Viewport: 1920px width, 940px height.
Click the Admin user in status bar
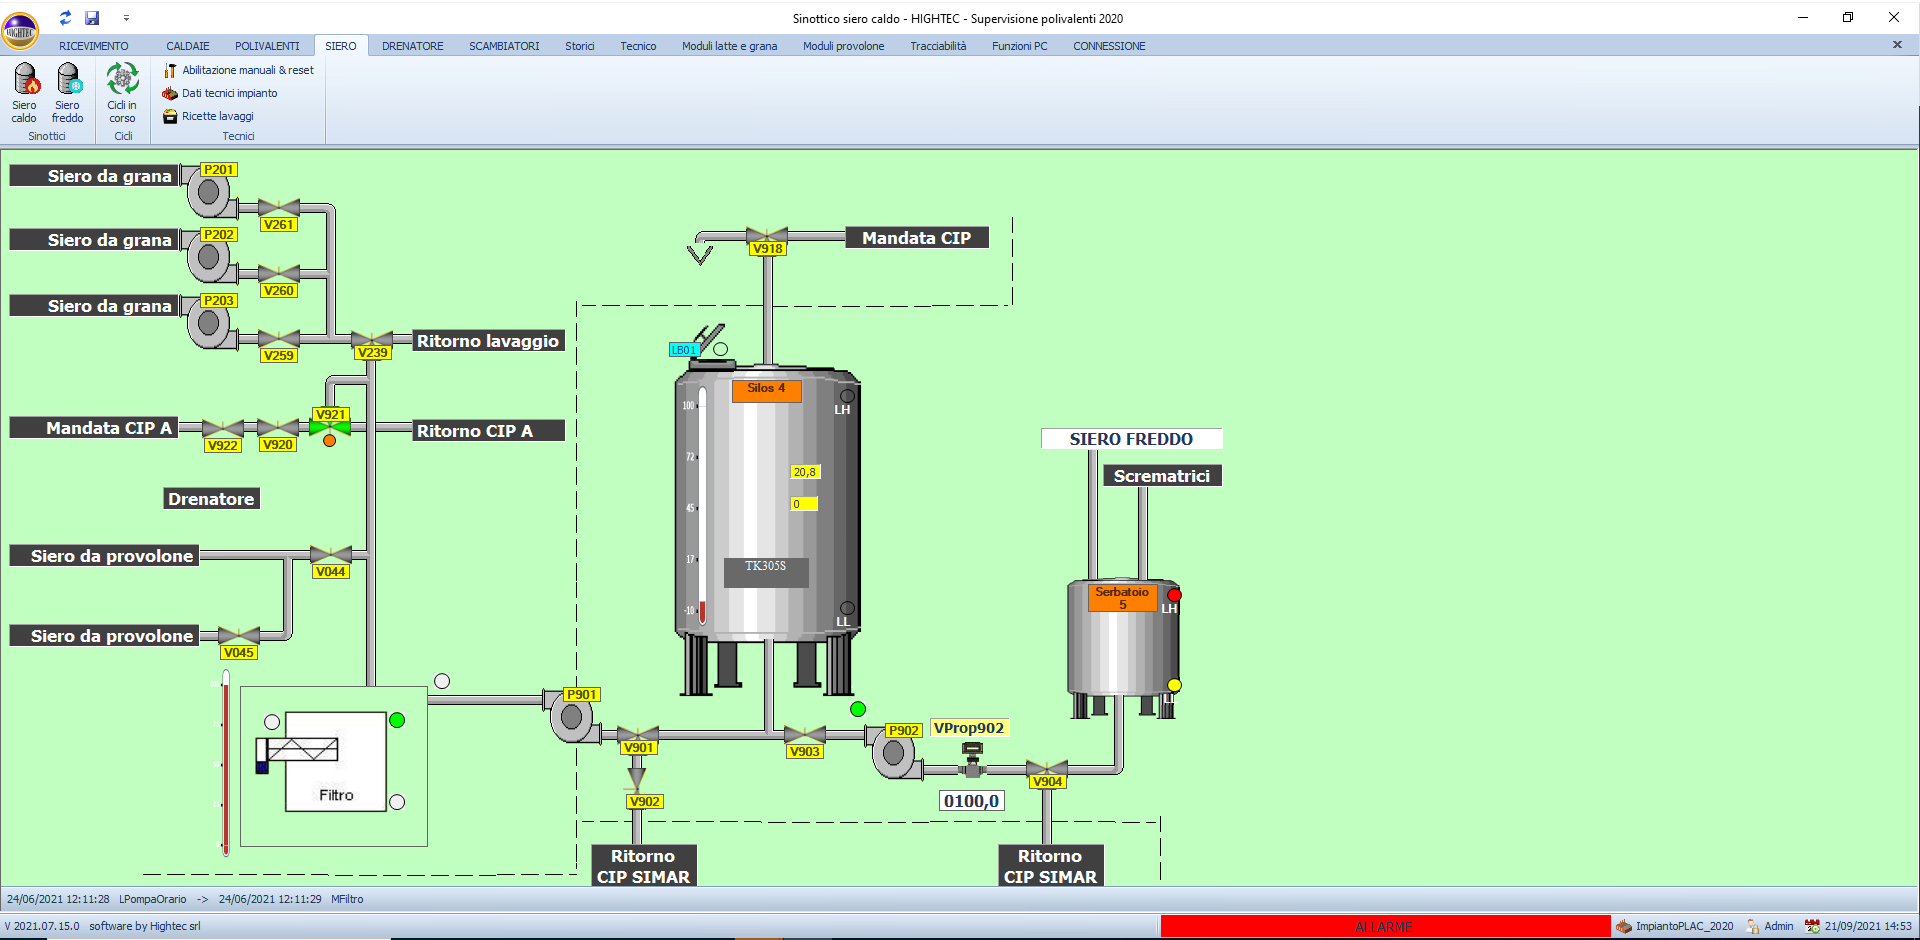pyautogui.click(x=1769, y=926)
